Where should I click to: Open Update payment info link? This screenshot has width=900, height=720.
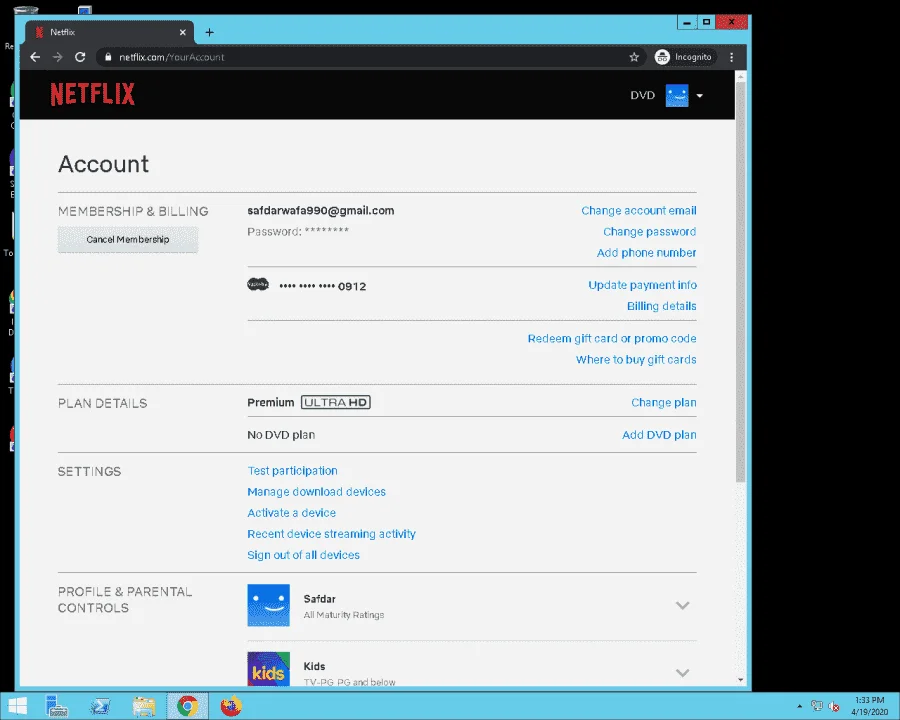(642, 285)
